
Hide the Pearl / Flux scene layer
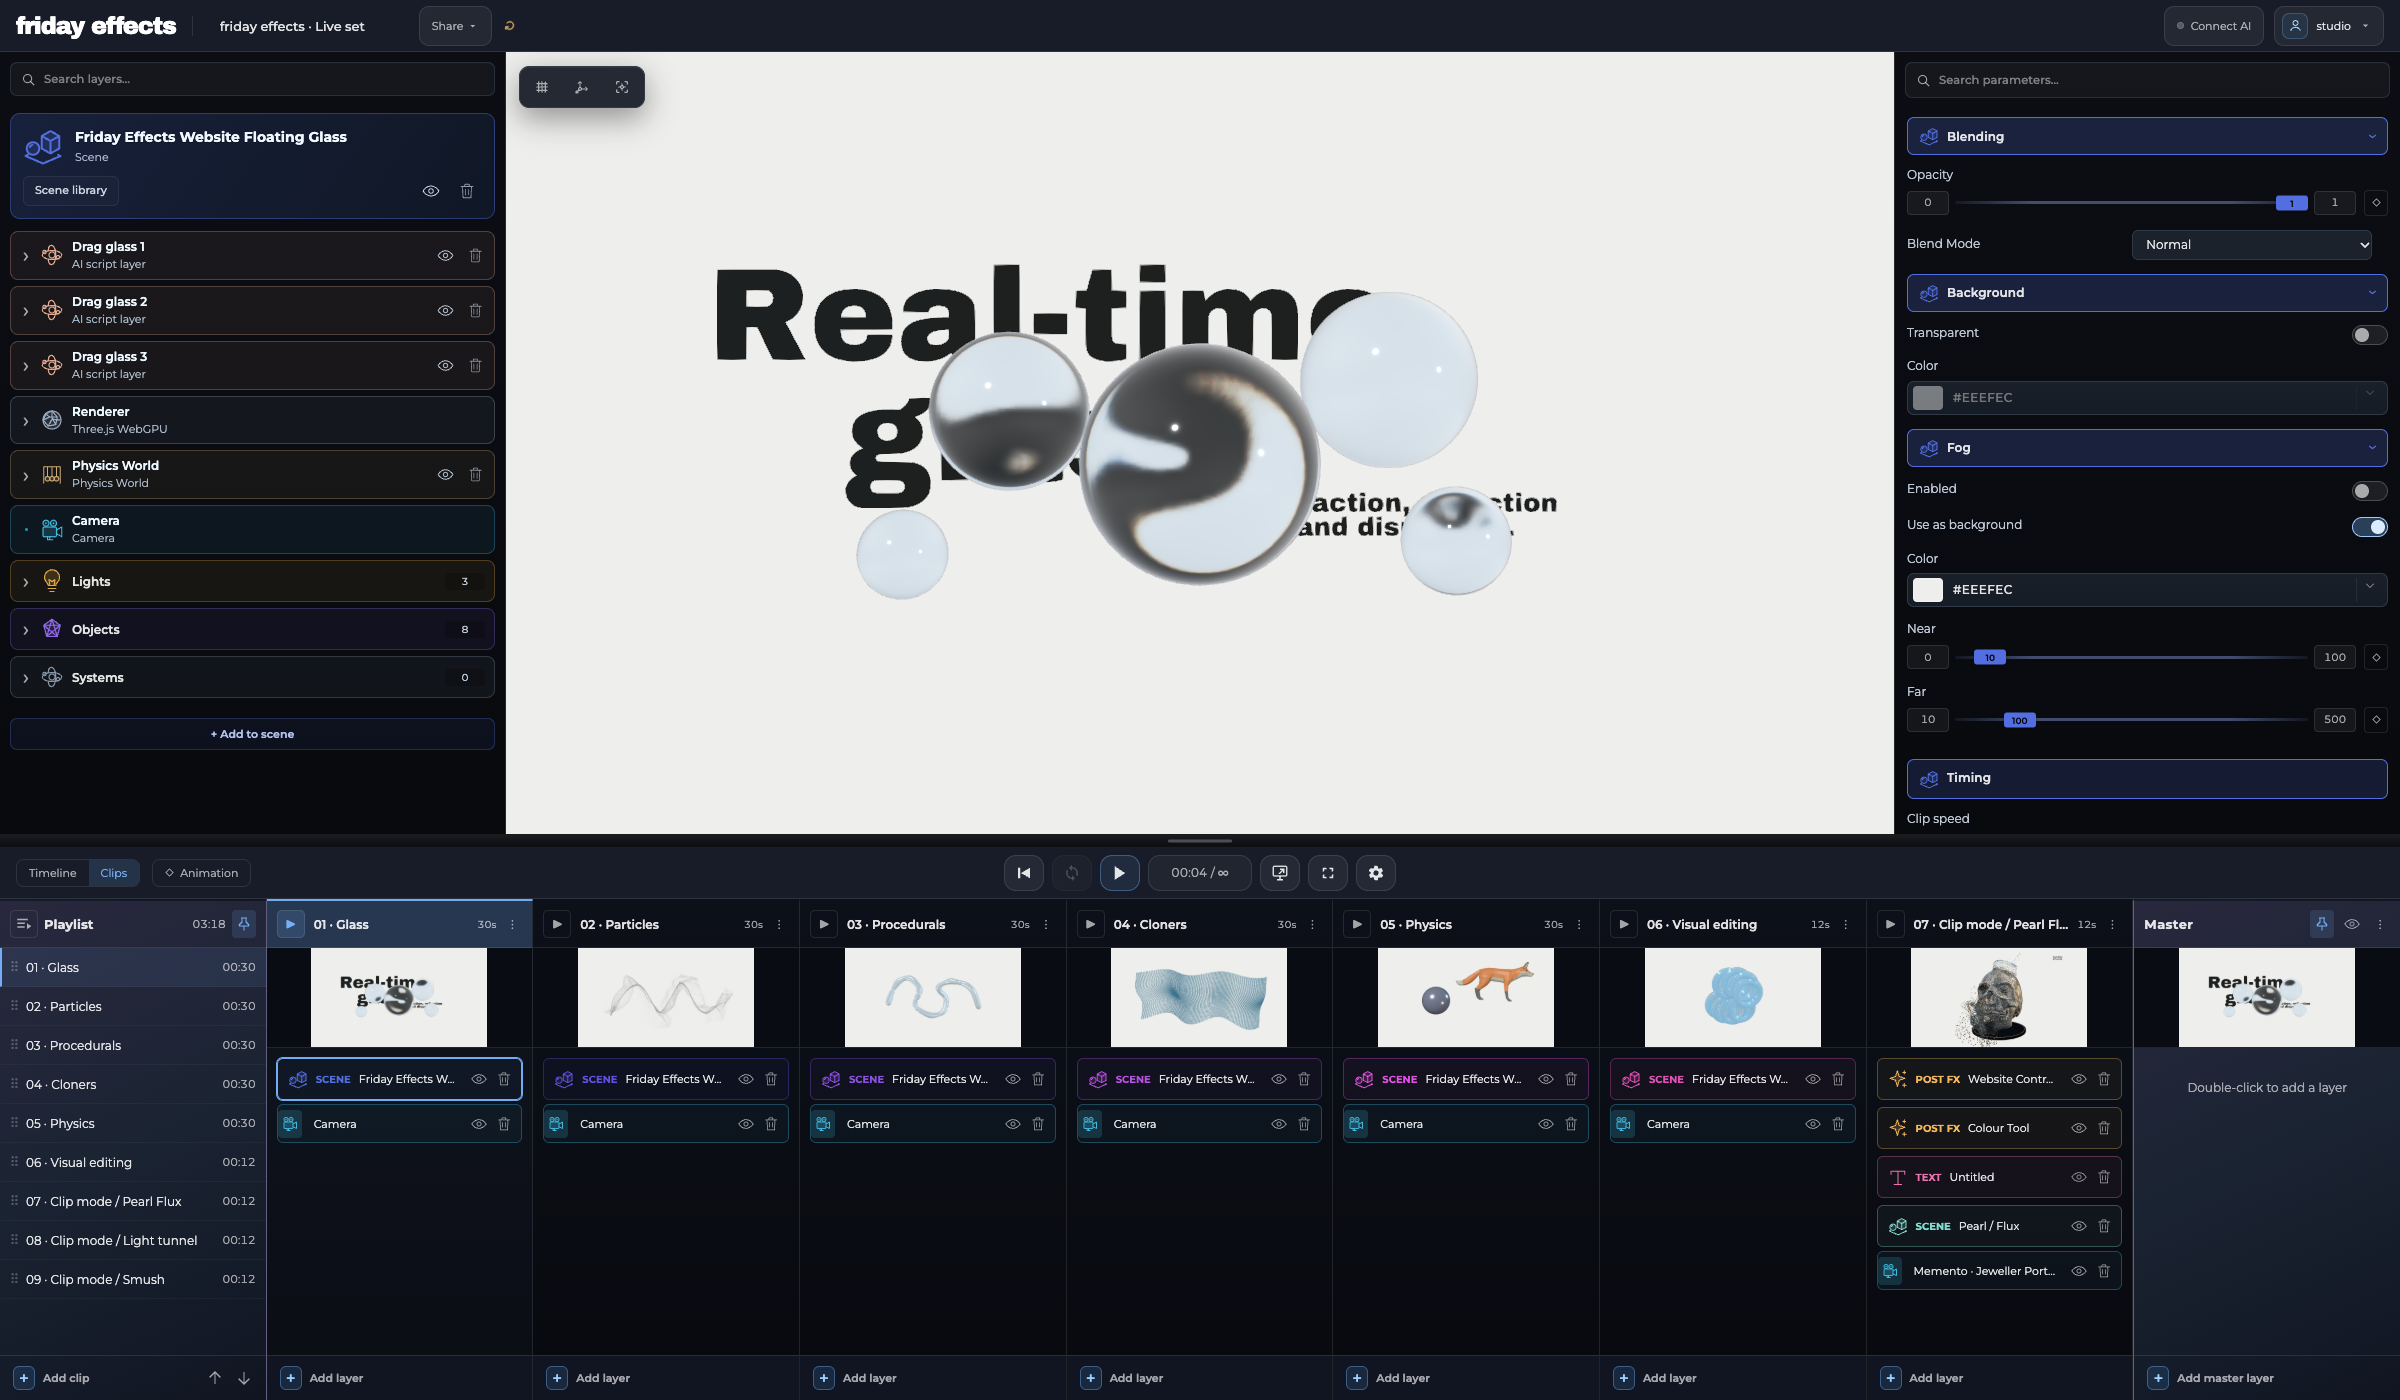pyautogui.click(x=2079, y=1226)
